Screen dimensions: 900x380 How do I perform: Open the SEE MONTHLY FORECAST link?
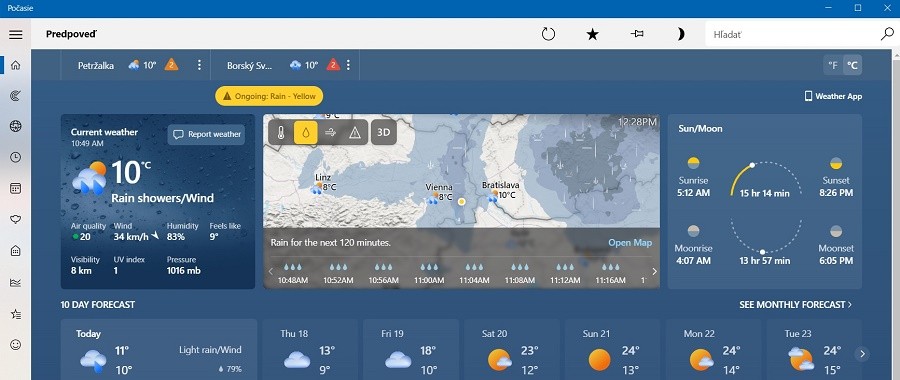pos(796,304)
